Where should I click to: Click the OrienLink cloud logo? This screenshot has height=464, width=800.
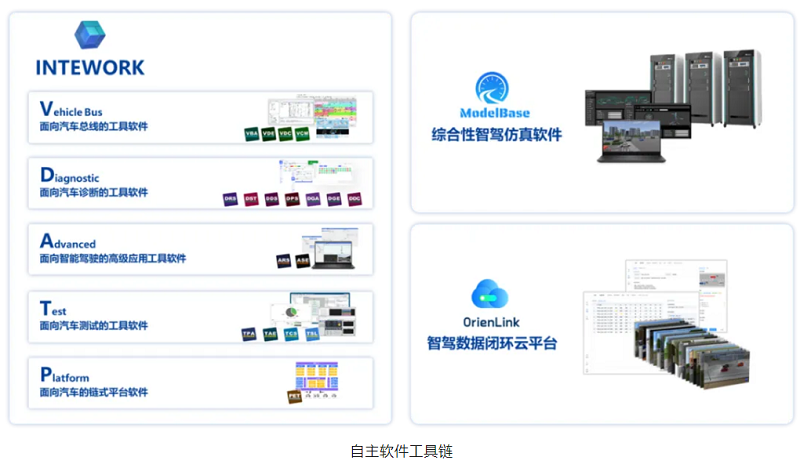489,294
